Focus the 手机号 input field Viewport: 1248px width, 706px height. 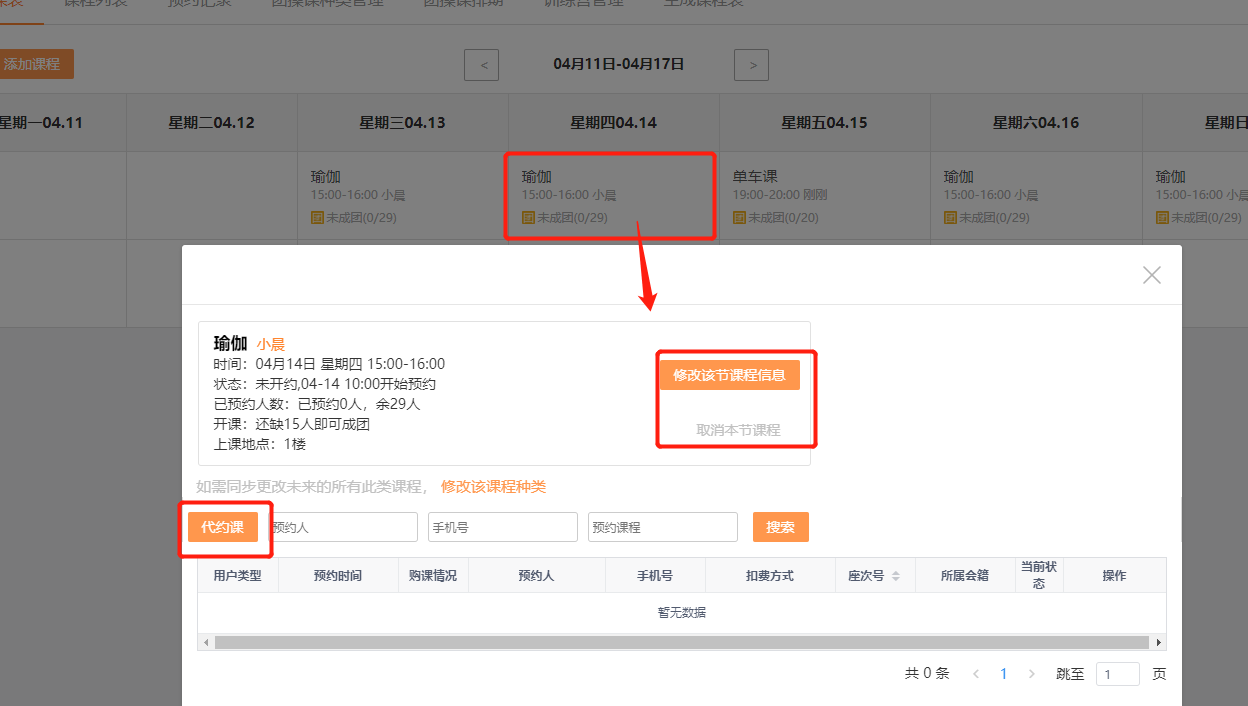(x=502, y=527)
